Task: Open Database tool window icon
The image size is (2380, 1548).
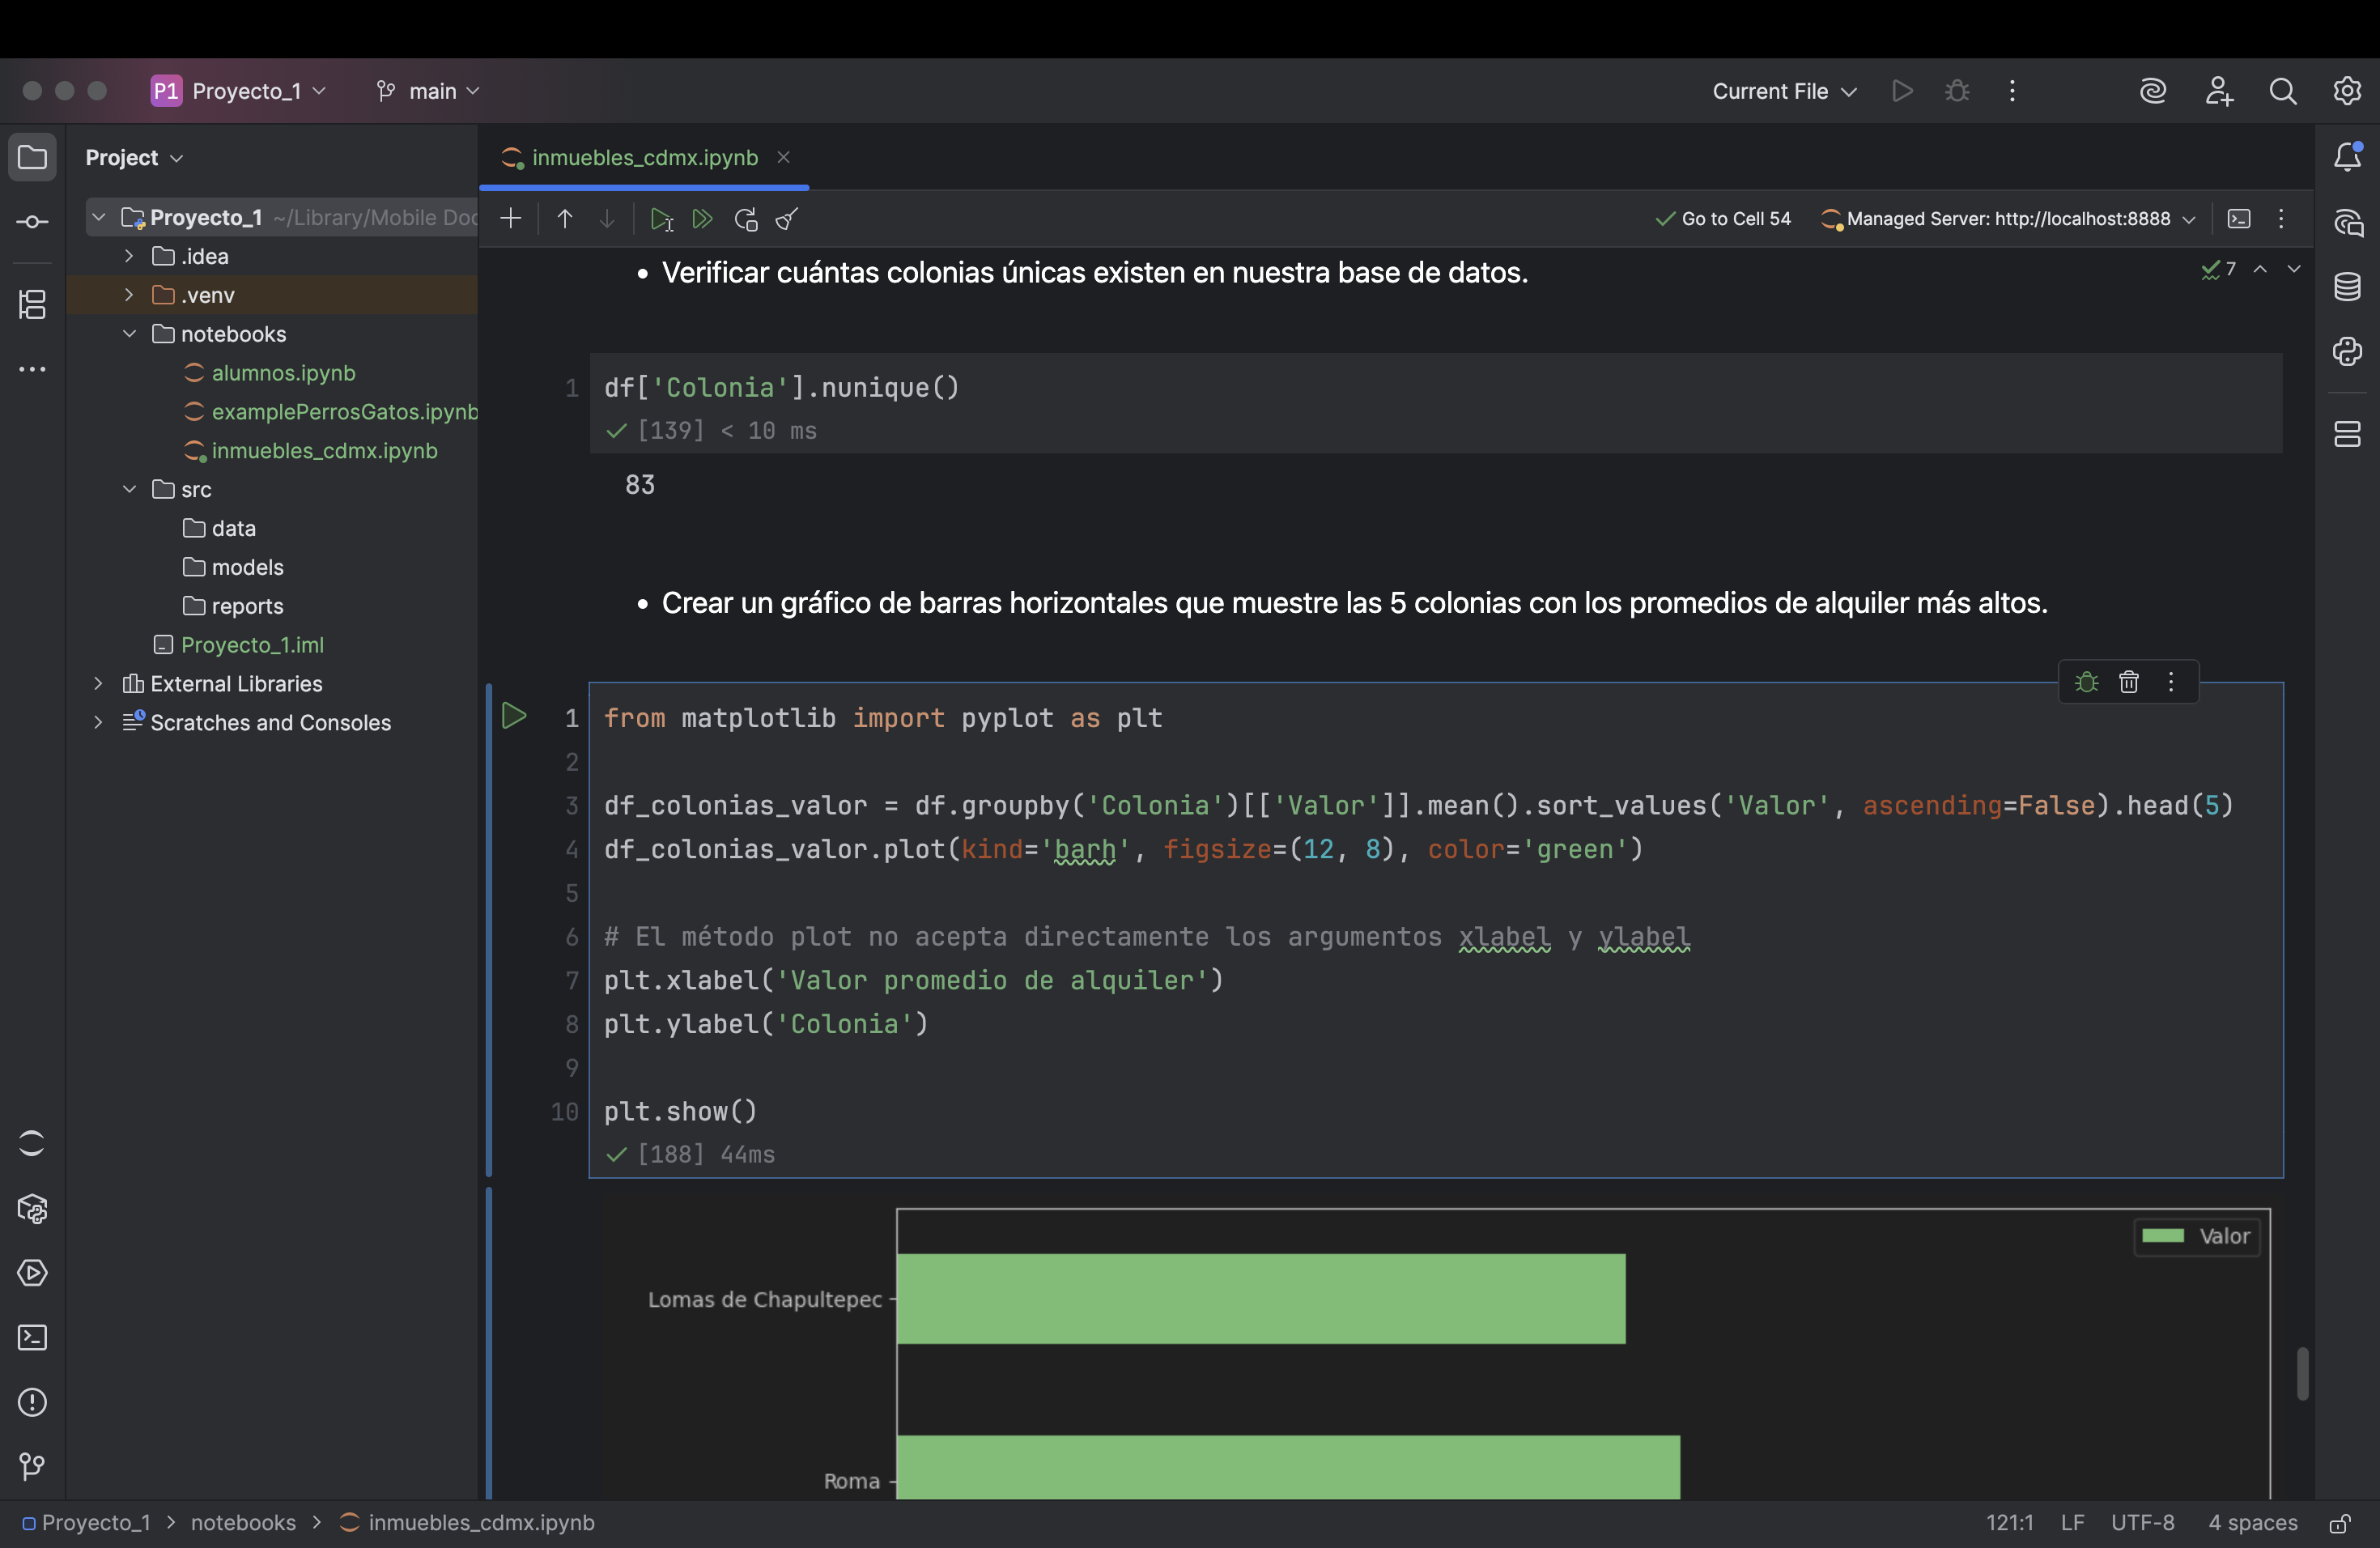Action: 2347,287
